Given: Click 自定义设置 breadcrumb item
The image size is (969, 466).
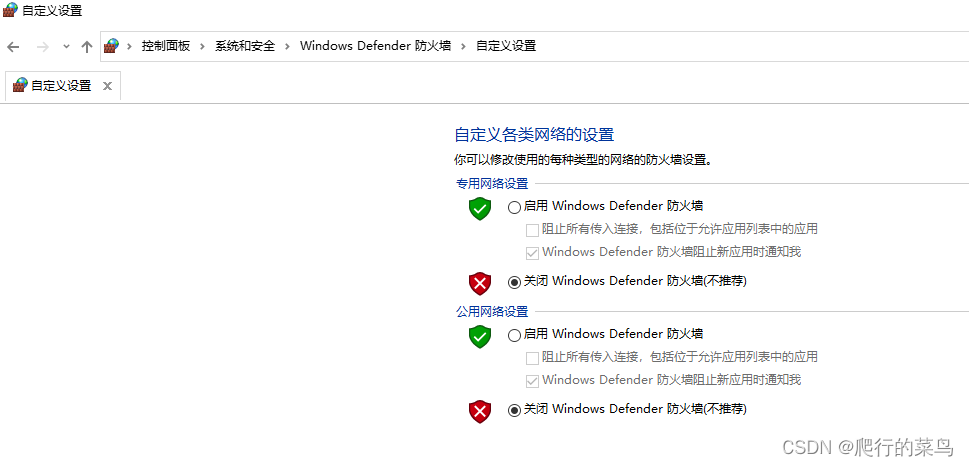Looking at the screenshot, I should pyautogui.click(x=506, y=46).
